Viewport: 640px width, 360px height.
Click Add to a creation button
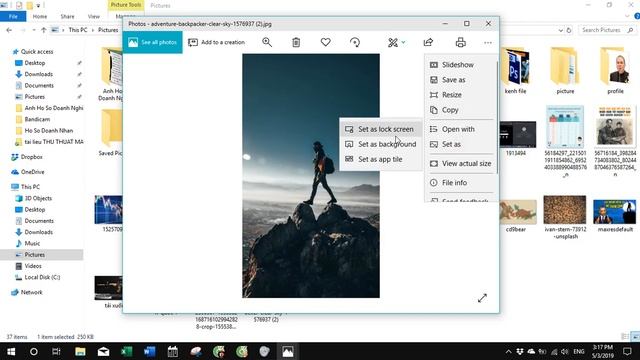pyautogui.click(x=216, y=42)
